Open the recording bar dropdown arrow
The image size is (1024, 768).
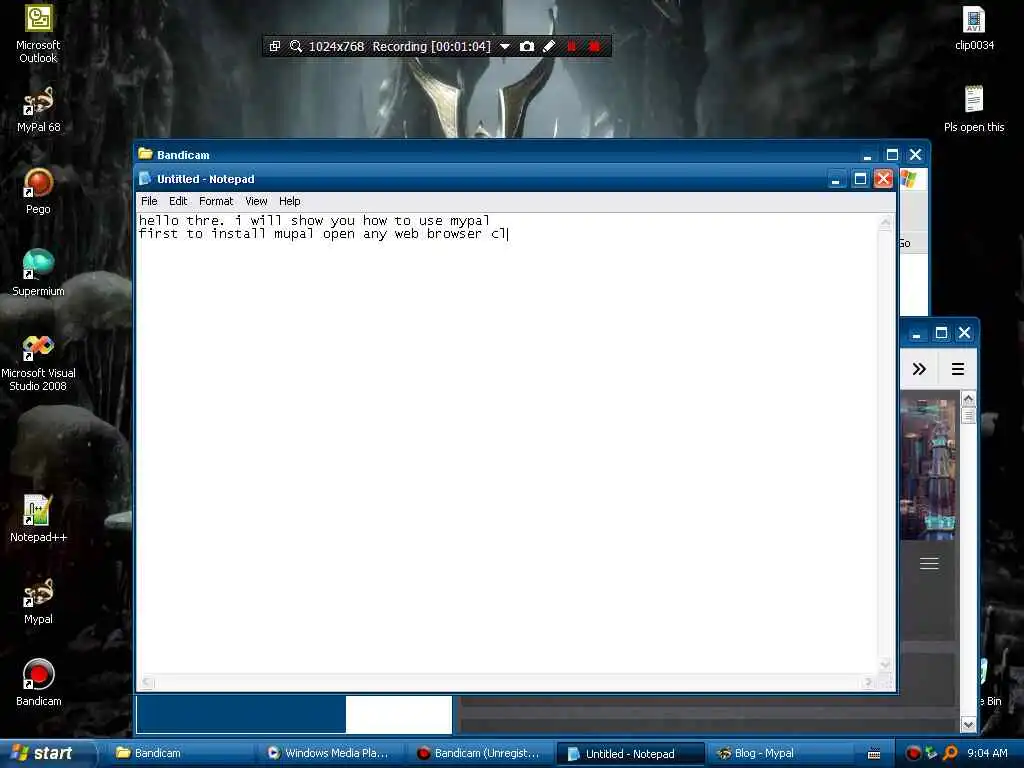(x=504, y=46)
